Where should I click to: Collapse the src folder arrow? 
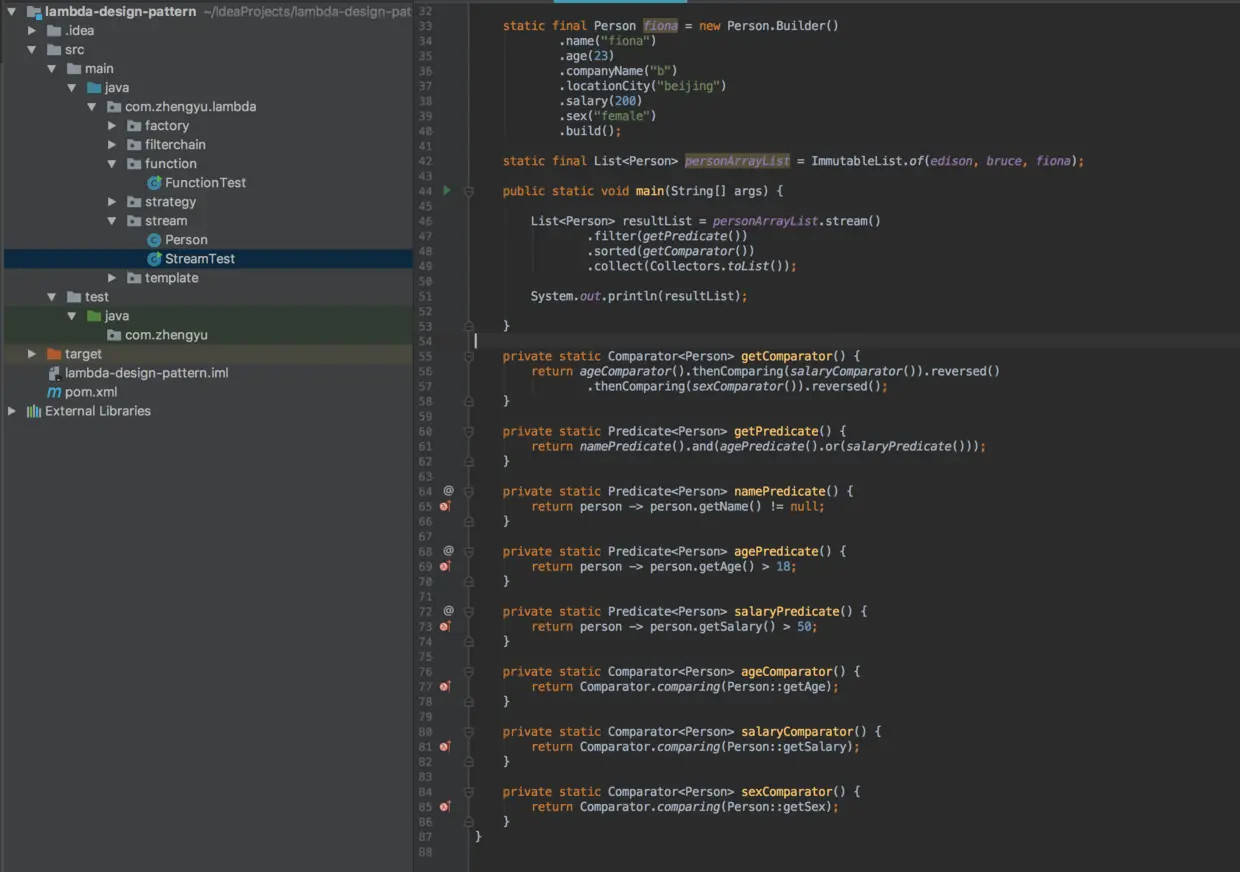(x=32, y=50)
